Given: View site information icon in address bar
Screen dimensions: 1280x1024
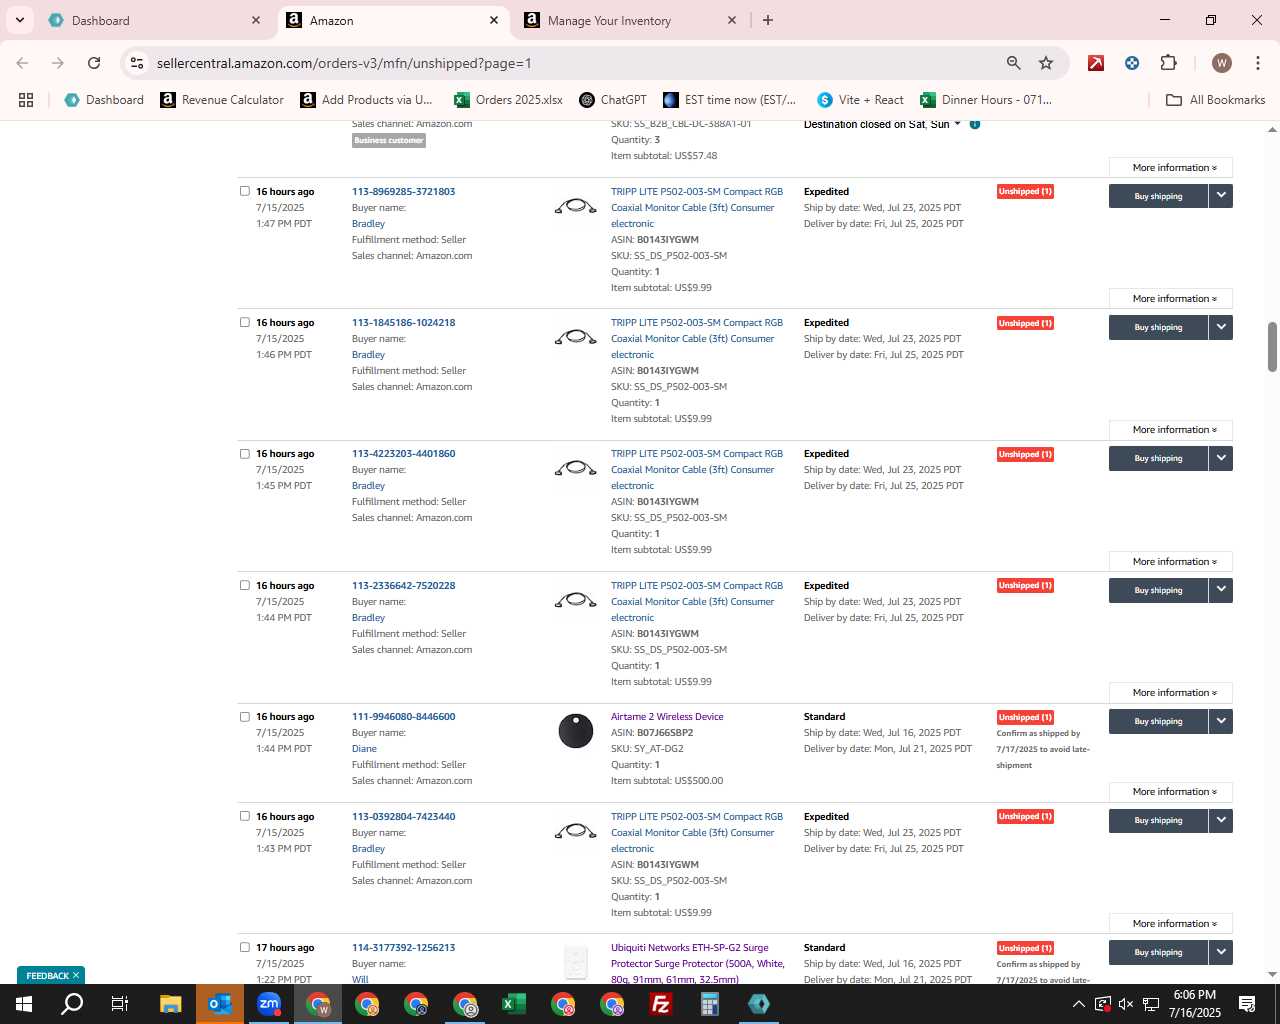Looking at the screenshot, I should [137, 63].
